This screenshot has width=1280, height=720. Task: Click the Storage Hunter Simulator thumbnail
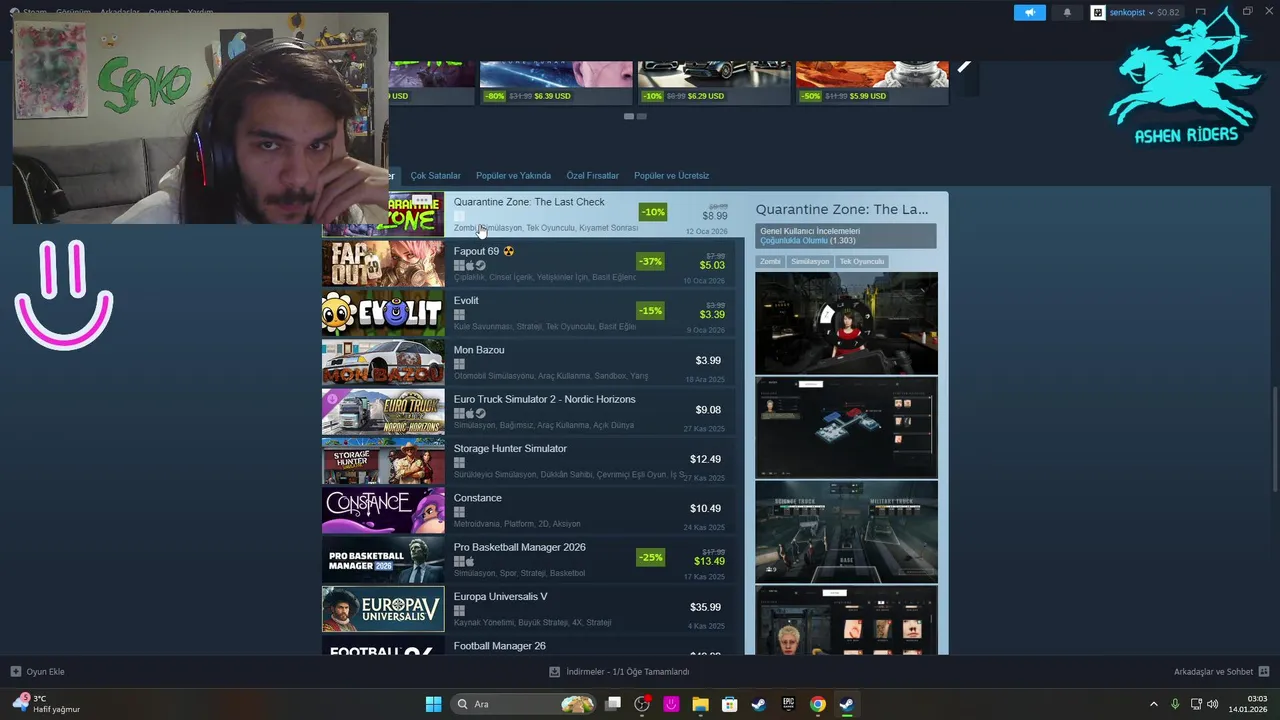[383, 461]
